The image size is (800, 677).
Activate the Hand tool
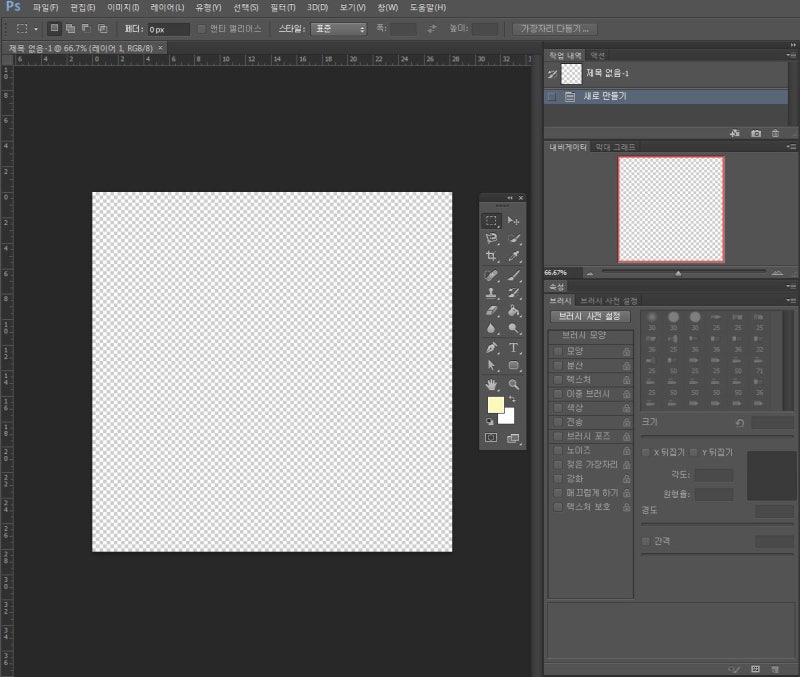coord(491,384)
